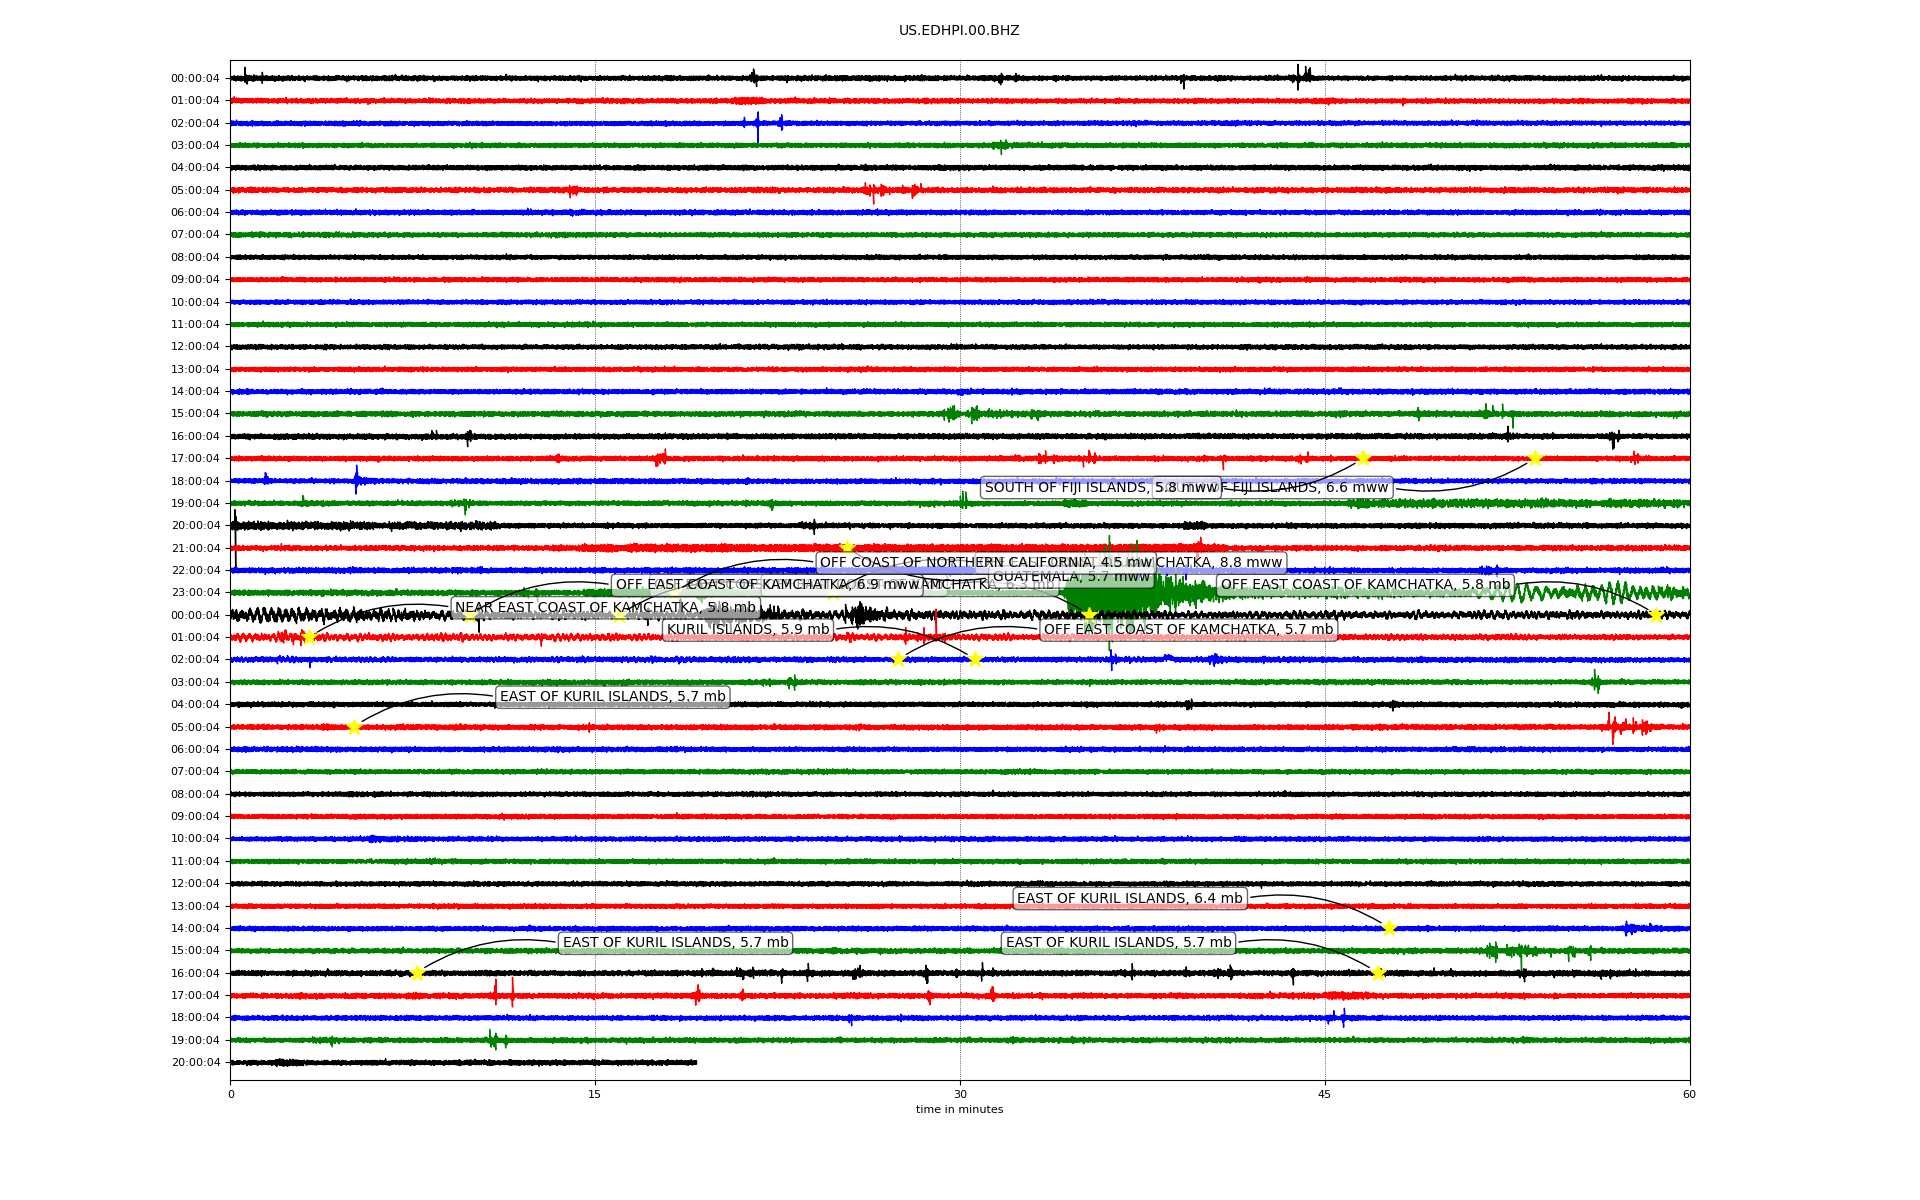Image resolution: width=1920 pixels, height=1200 pixels.
Task: Click the star for OFF EAST COAST OF KAMCHATKA, 5.8 mb
Action: pos(1656,615)
